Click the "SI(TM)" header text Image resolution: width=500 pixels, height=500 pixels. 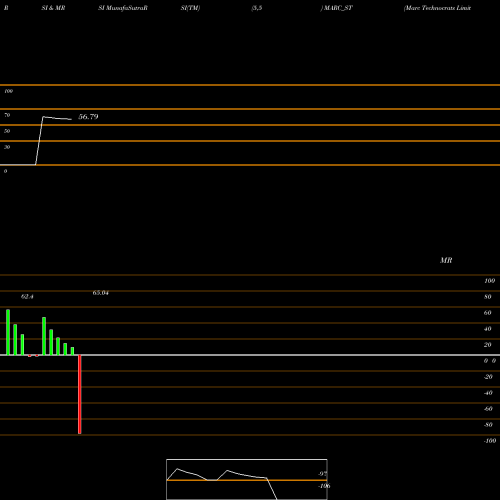click(190, 8)
